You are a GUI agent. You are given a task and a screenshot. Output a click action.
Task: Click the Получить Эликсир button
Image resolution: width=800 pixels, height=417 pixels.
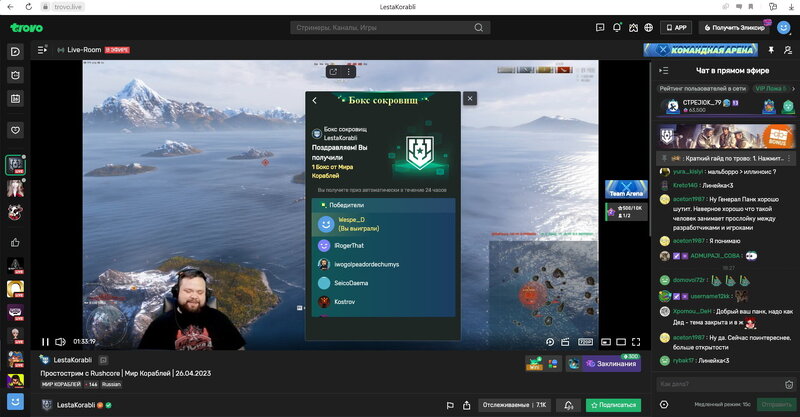click(734, 28)
